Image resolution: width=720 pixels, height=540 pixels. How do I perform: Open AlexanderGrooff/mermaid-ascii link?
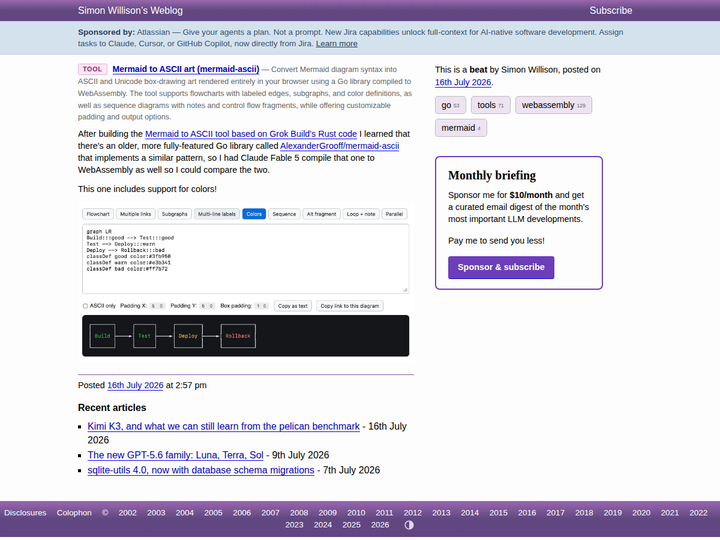coord(339,146)
